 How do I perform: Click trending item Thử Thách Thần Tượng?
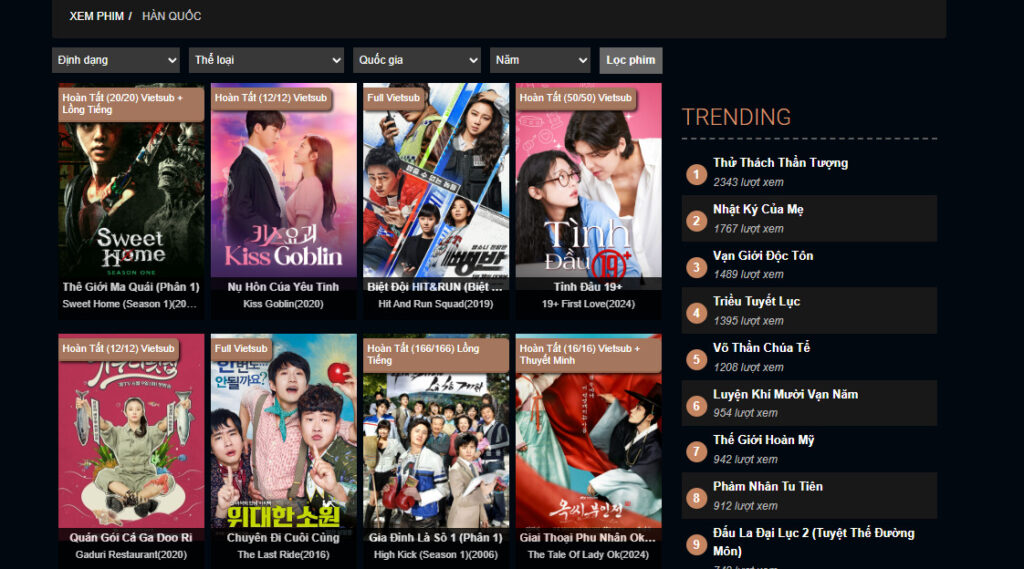pyautogui.click(x=780, y=163)
